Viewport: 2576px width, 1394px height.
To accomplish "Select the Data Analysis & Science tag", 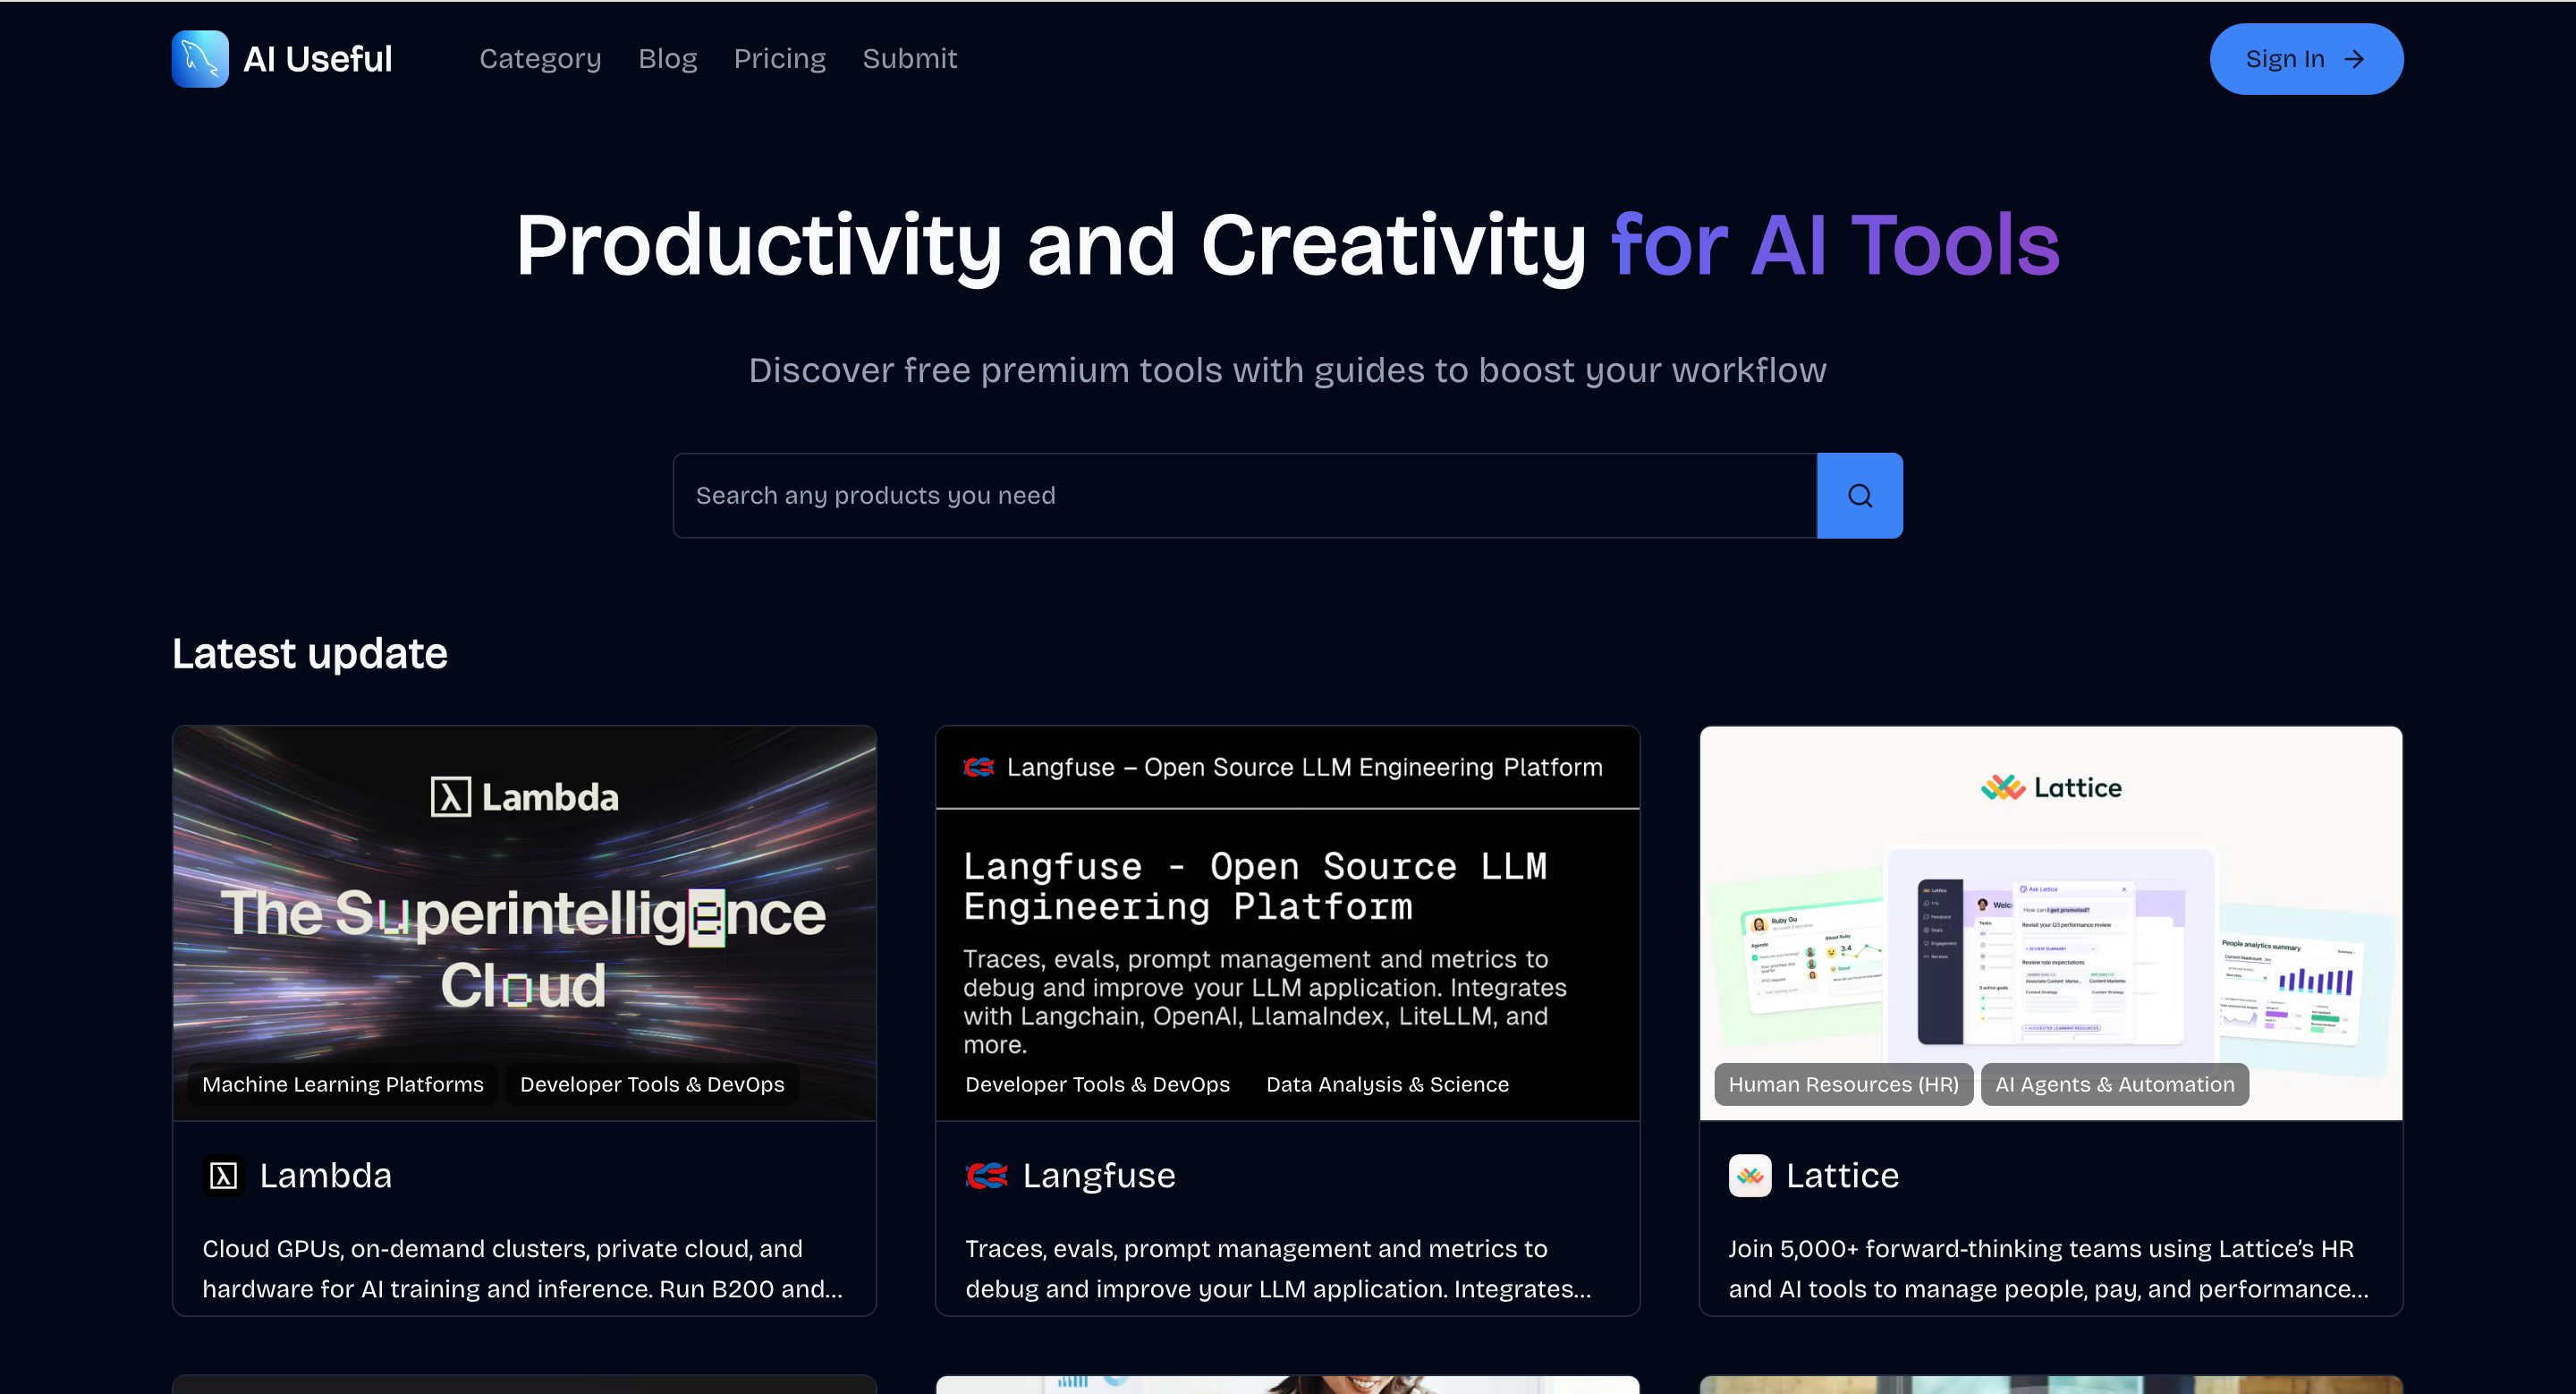I will point(1387,1084).
